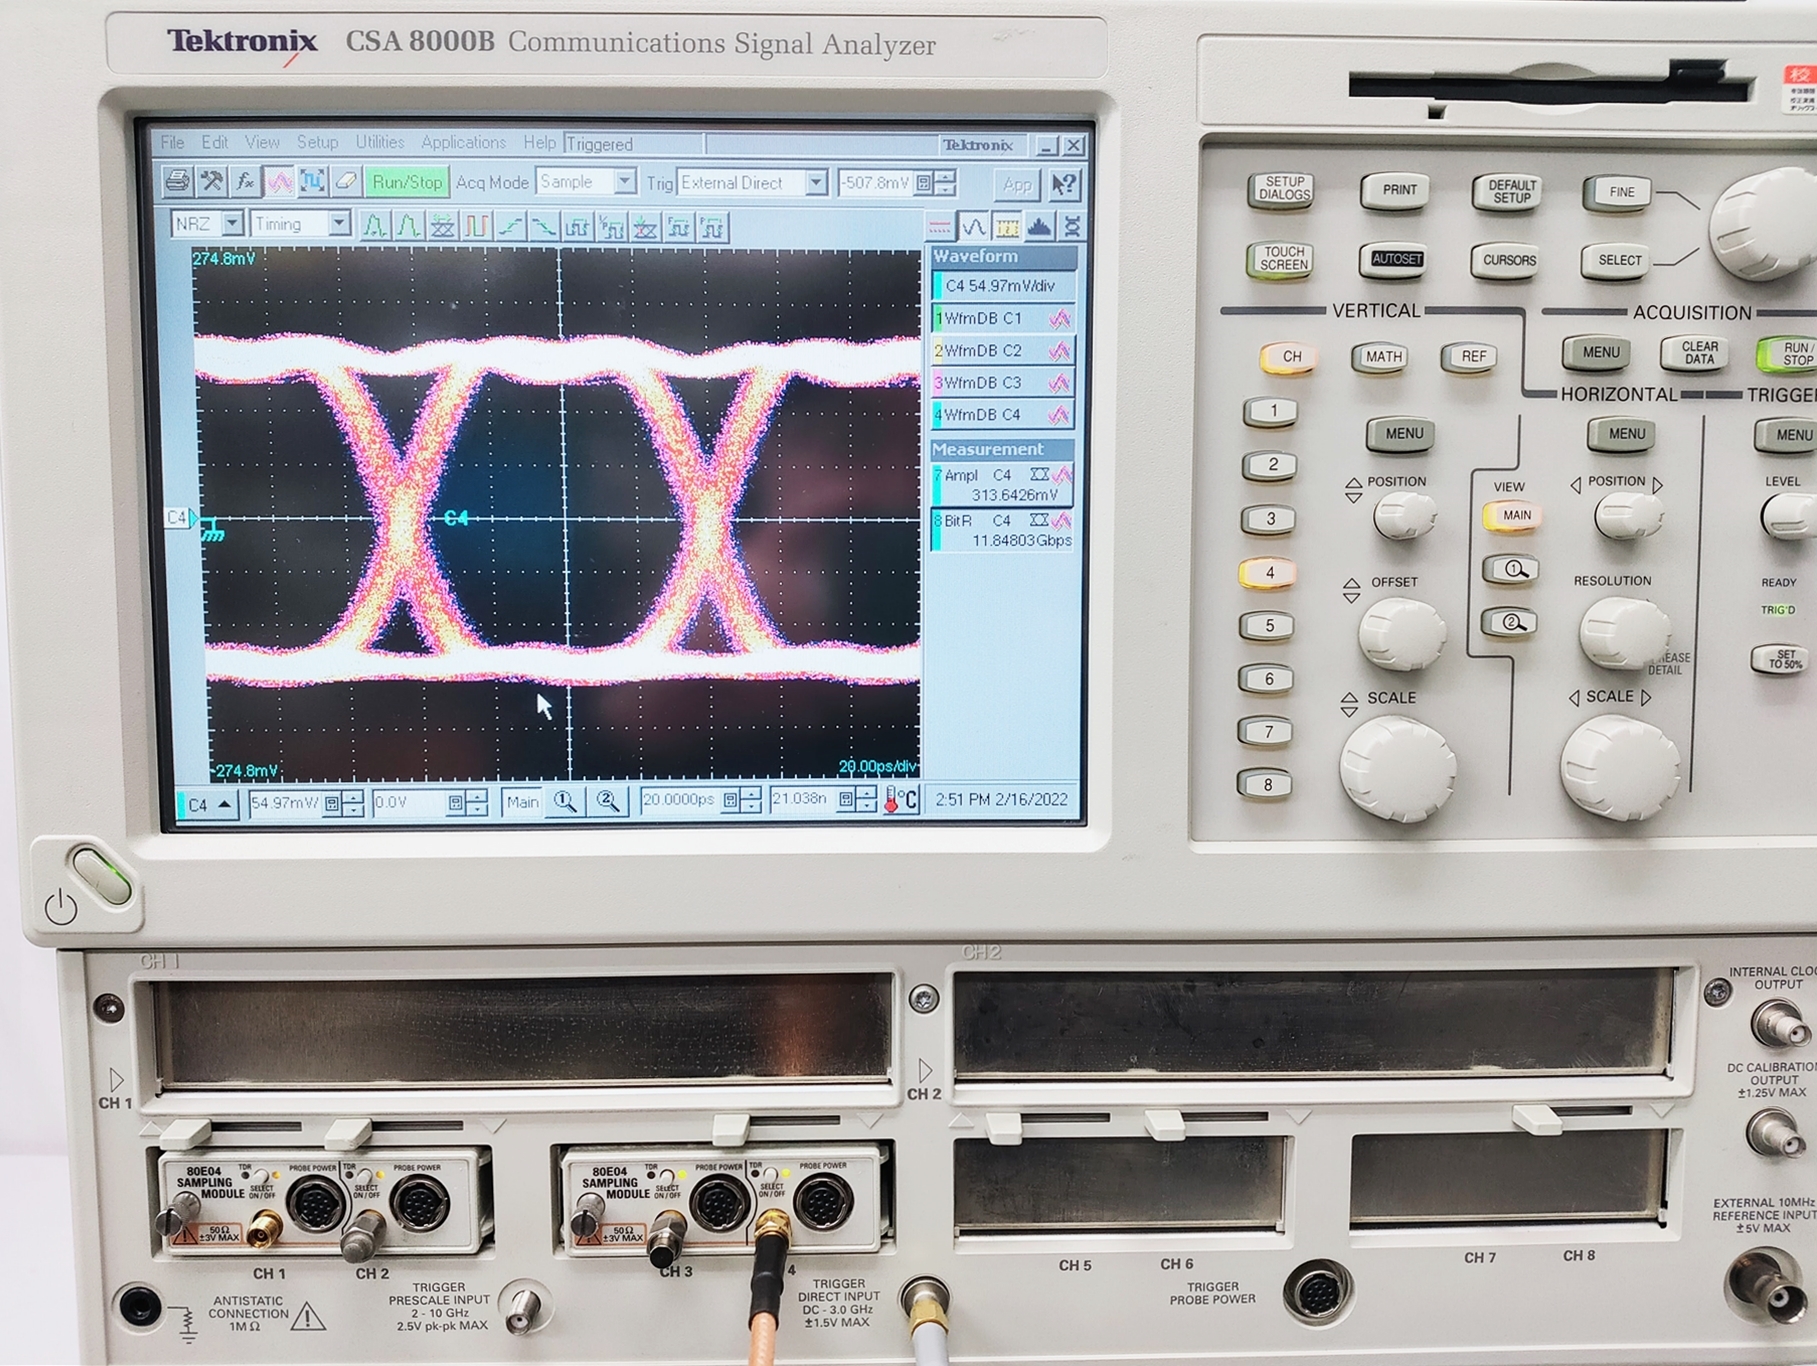This screenshot has width=1817, height=1366.
Task: Toggle the WfmDB C4 waveform row
Action: point(1003,414)
